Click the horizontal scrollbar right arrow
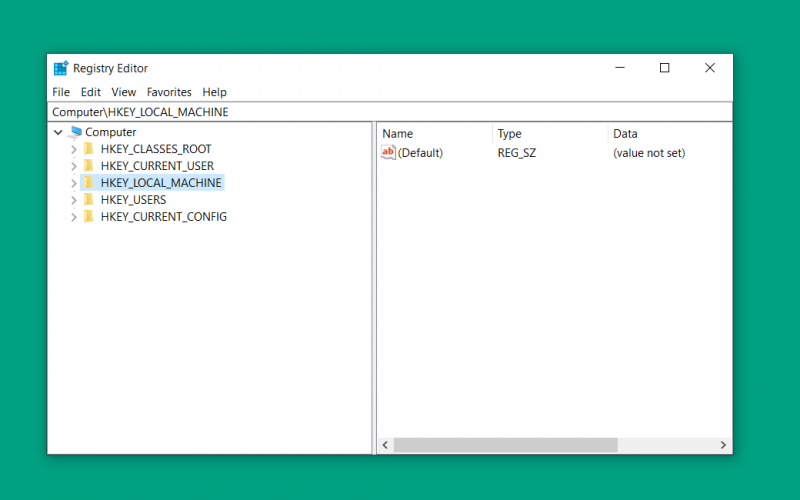 click(723, 445)
